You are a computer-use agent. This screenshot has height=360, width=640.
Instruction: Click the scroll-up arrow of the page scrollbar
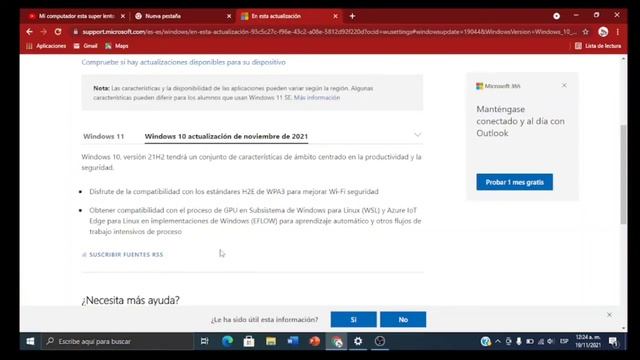pyautogui.click(x=623, y=59)
